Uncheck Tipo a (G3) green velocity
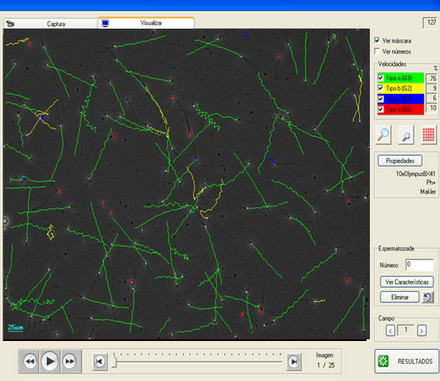The height and width of the screenshot is (381, 440). (380, 78)
